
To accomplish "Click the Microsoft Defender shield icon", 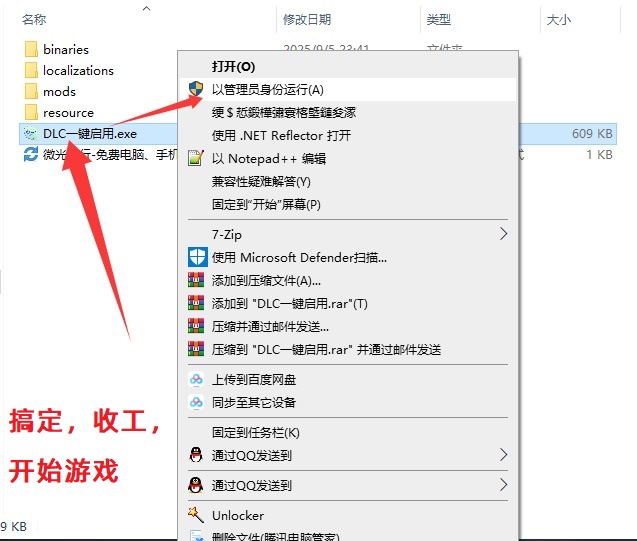I will (197, 257).
